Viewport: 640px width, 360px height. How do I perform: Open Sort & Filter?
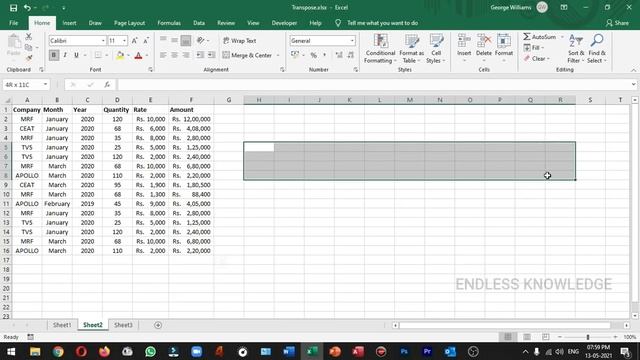576,49
